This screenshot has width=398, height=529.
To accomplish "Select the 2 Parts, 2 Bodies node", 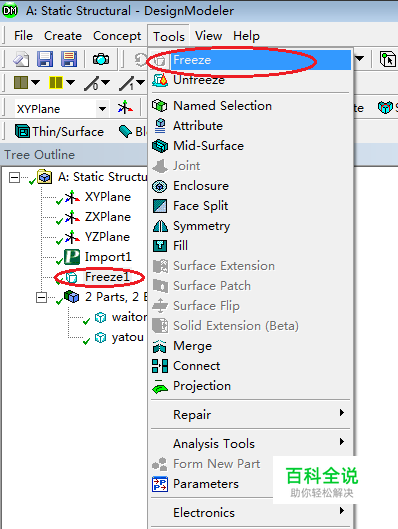I will point(116,297).
